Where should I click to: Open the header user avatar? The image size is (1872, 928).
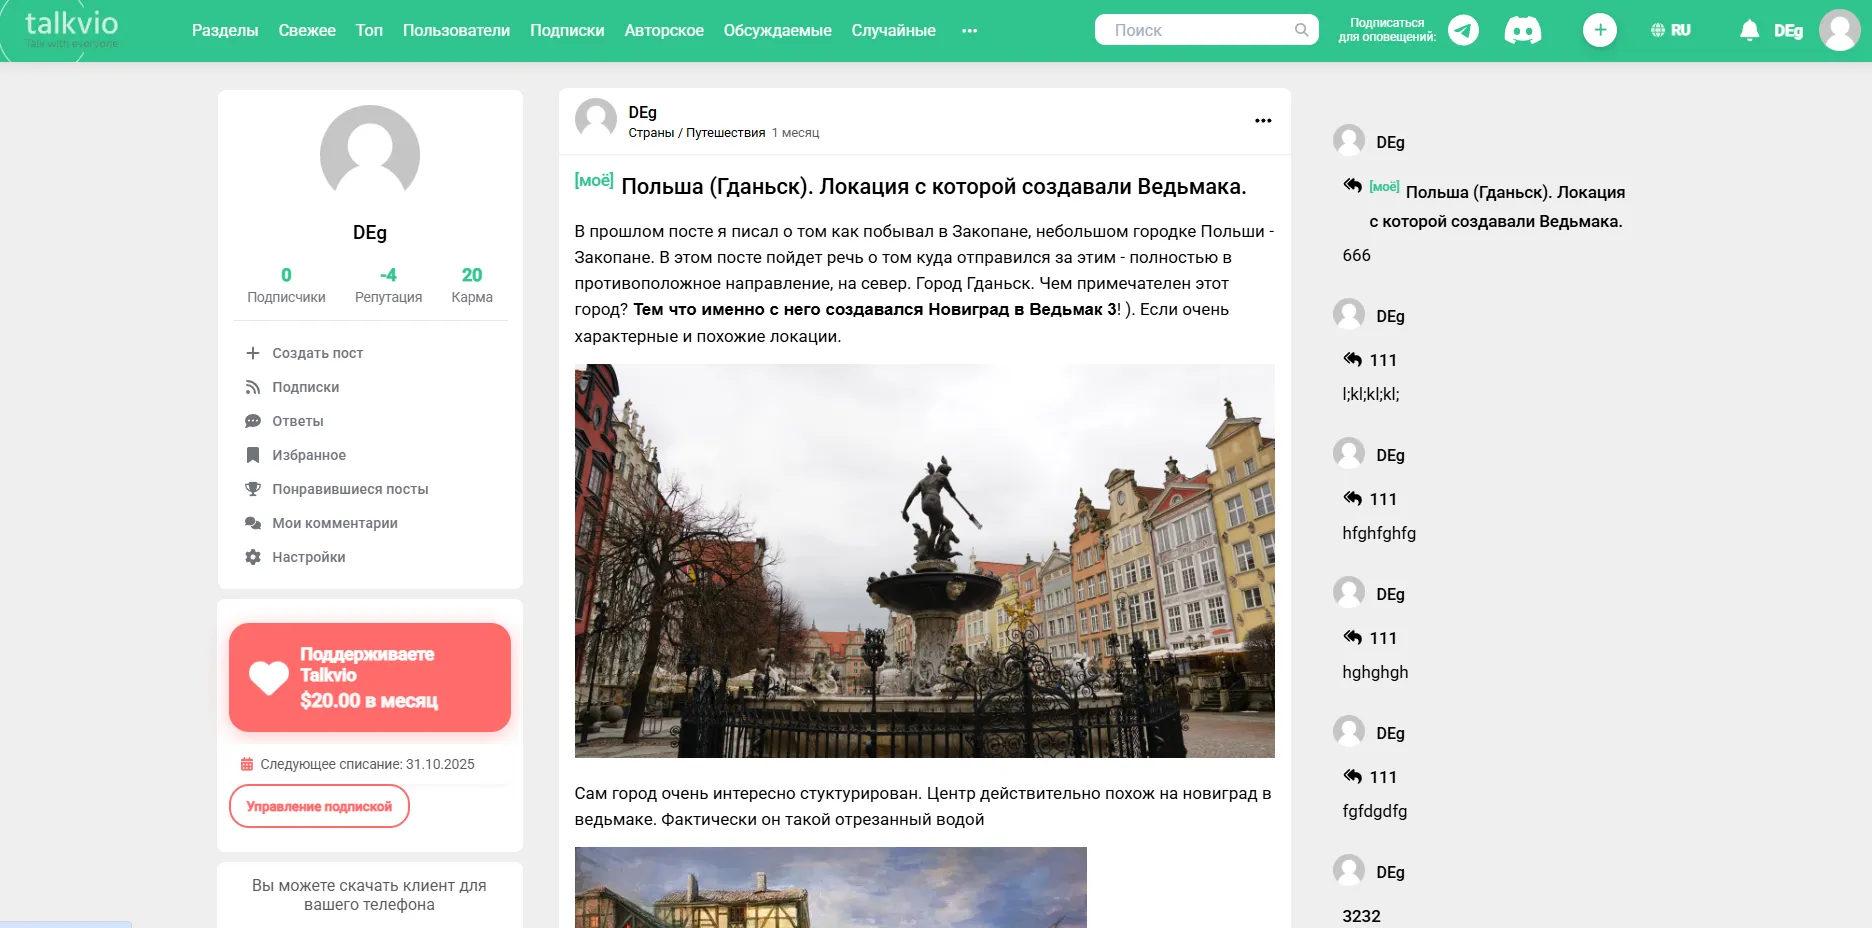[1840, 30]
